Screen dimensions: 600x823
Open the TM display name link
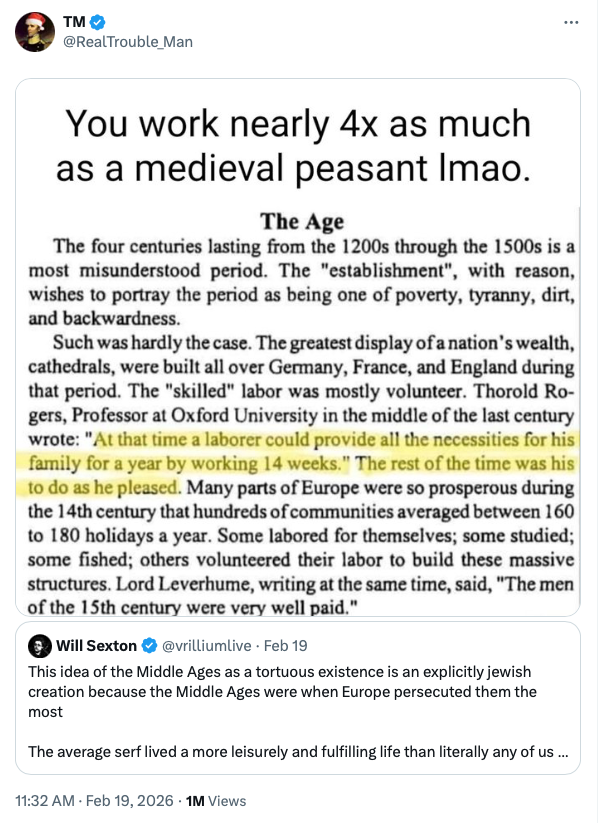73,22
